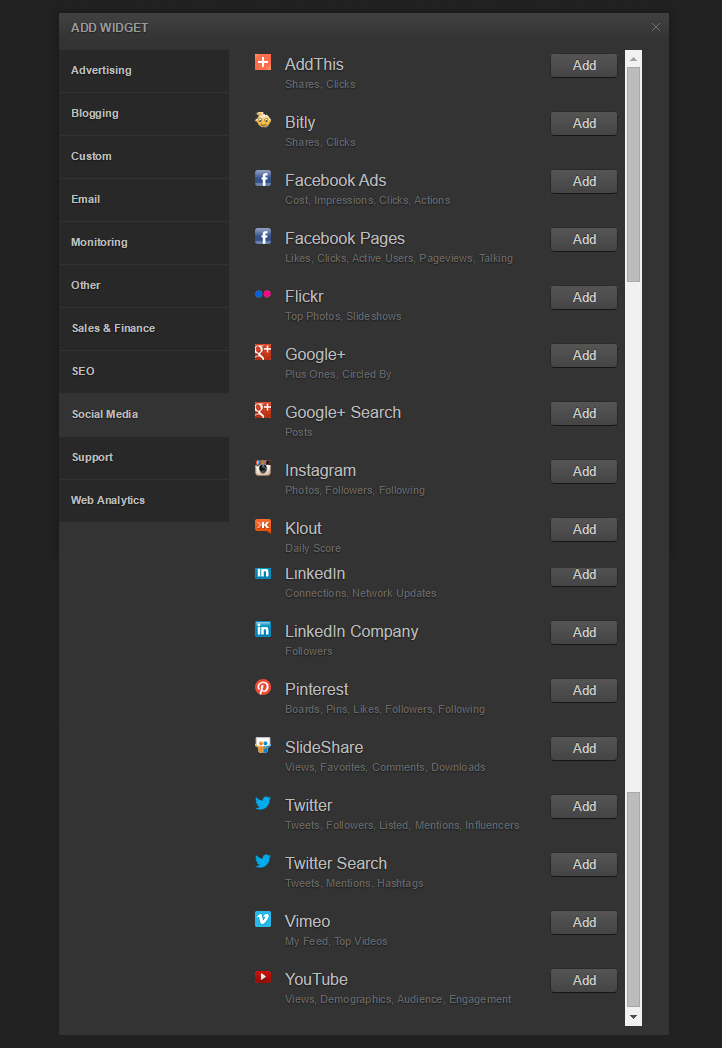
Task: Add the Facebook Pages widget
Action: (584, 240)
